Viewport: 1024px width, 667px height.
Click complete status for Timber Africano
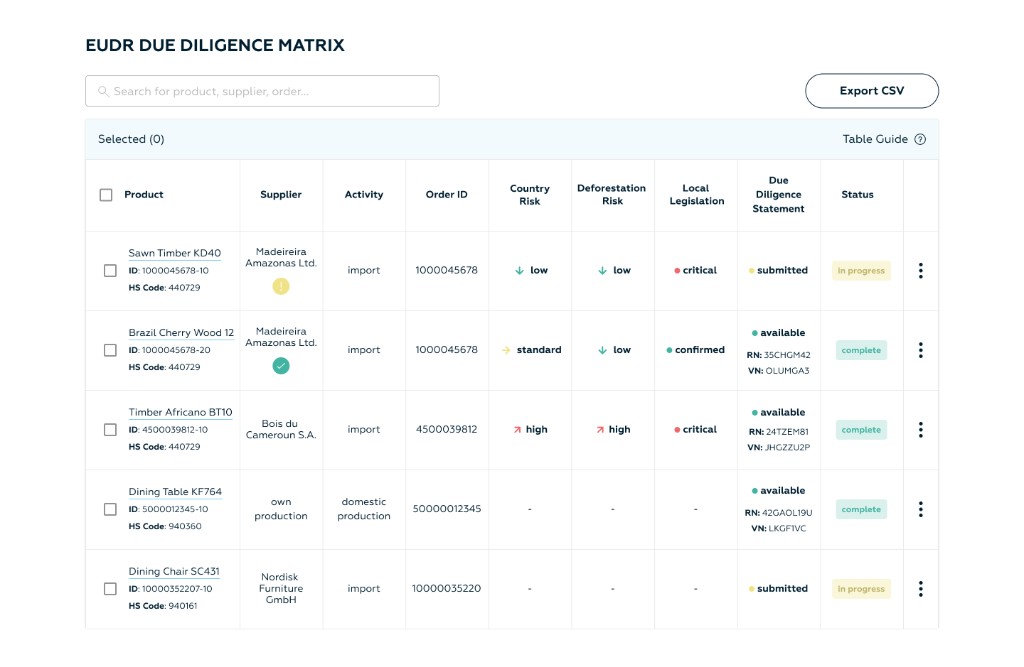(x=861, y=430)
